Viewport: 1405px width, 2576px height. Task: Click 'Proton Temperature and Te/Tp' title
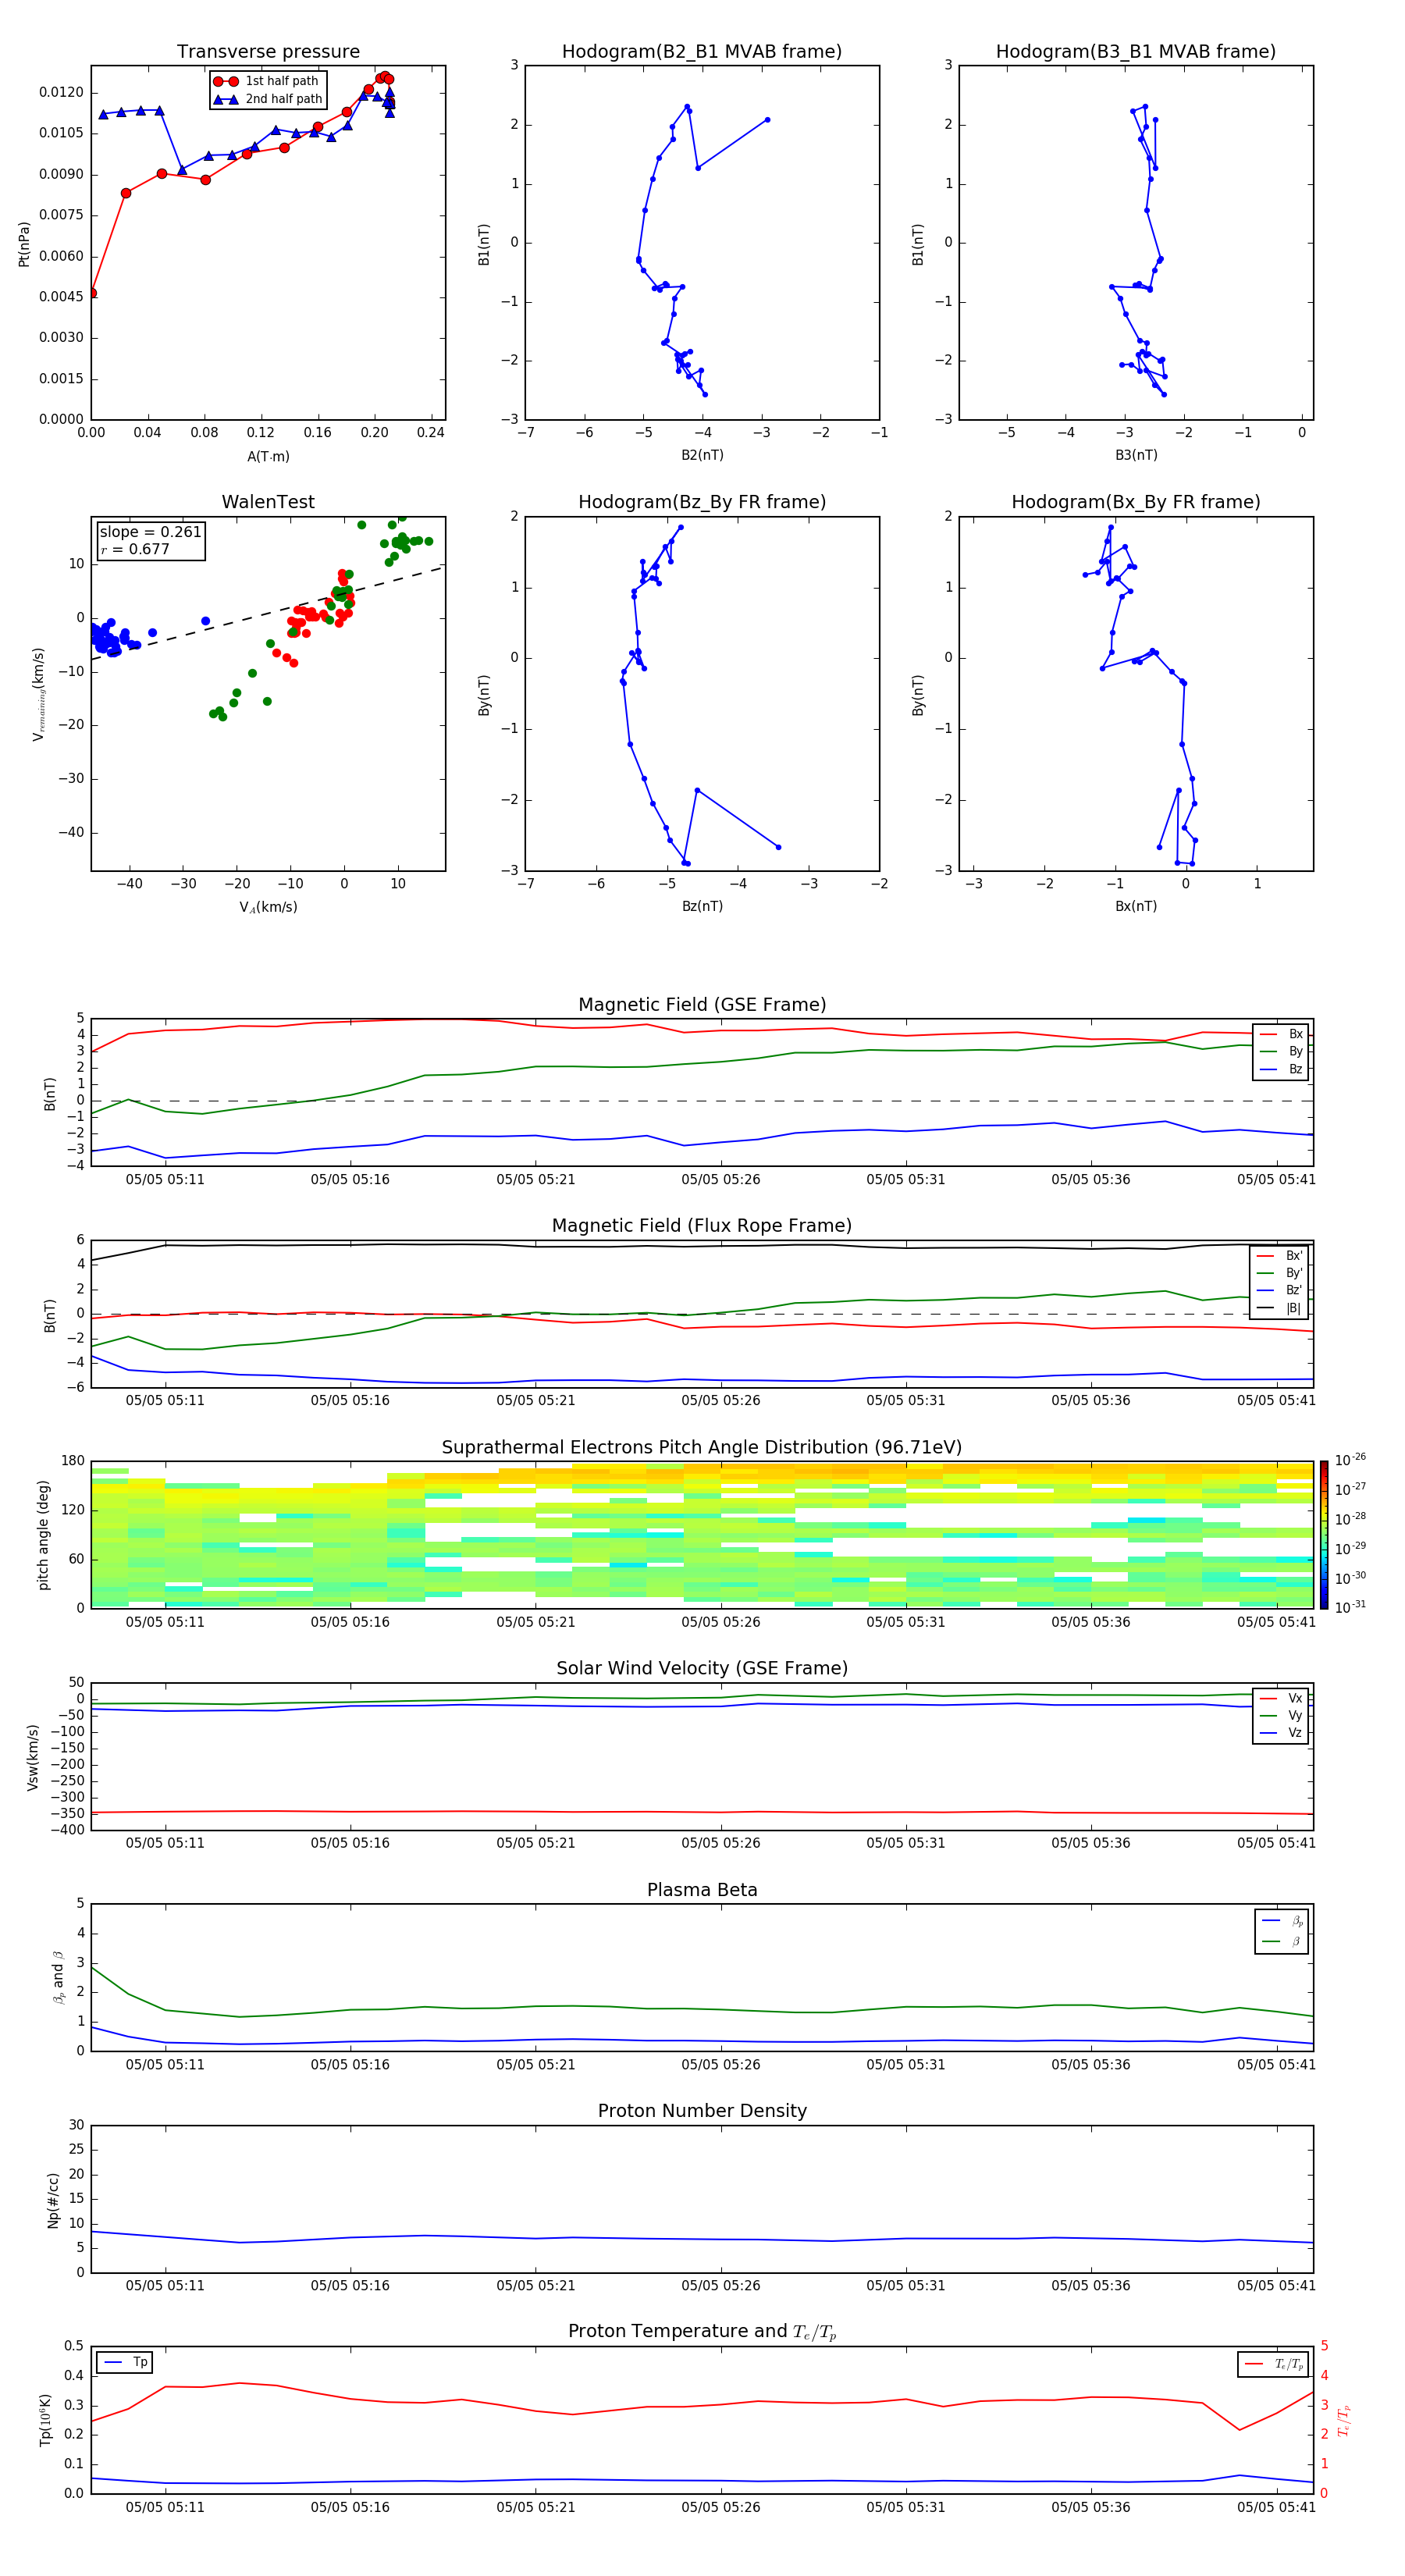702,2332
